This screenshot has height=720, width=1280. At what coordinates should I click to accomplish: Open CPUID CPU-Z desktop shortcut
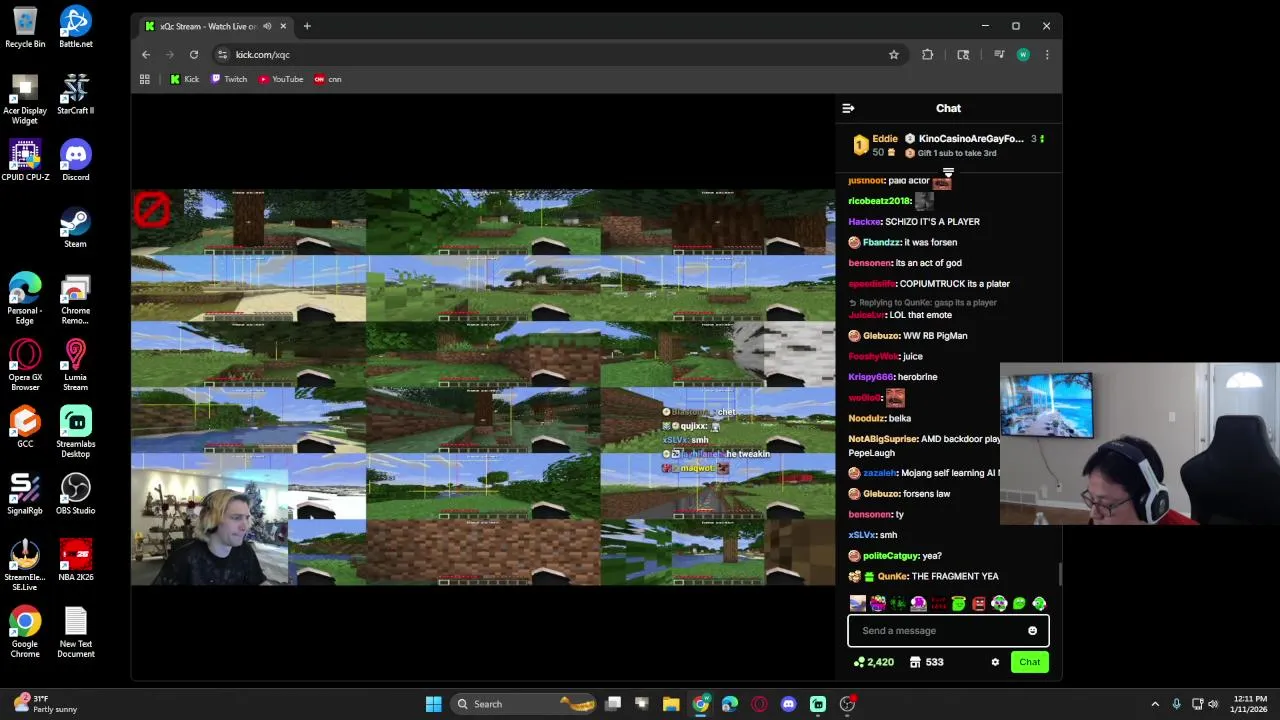pos(25,160)
